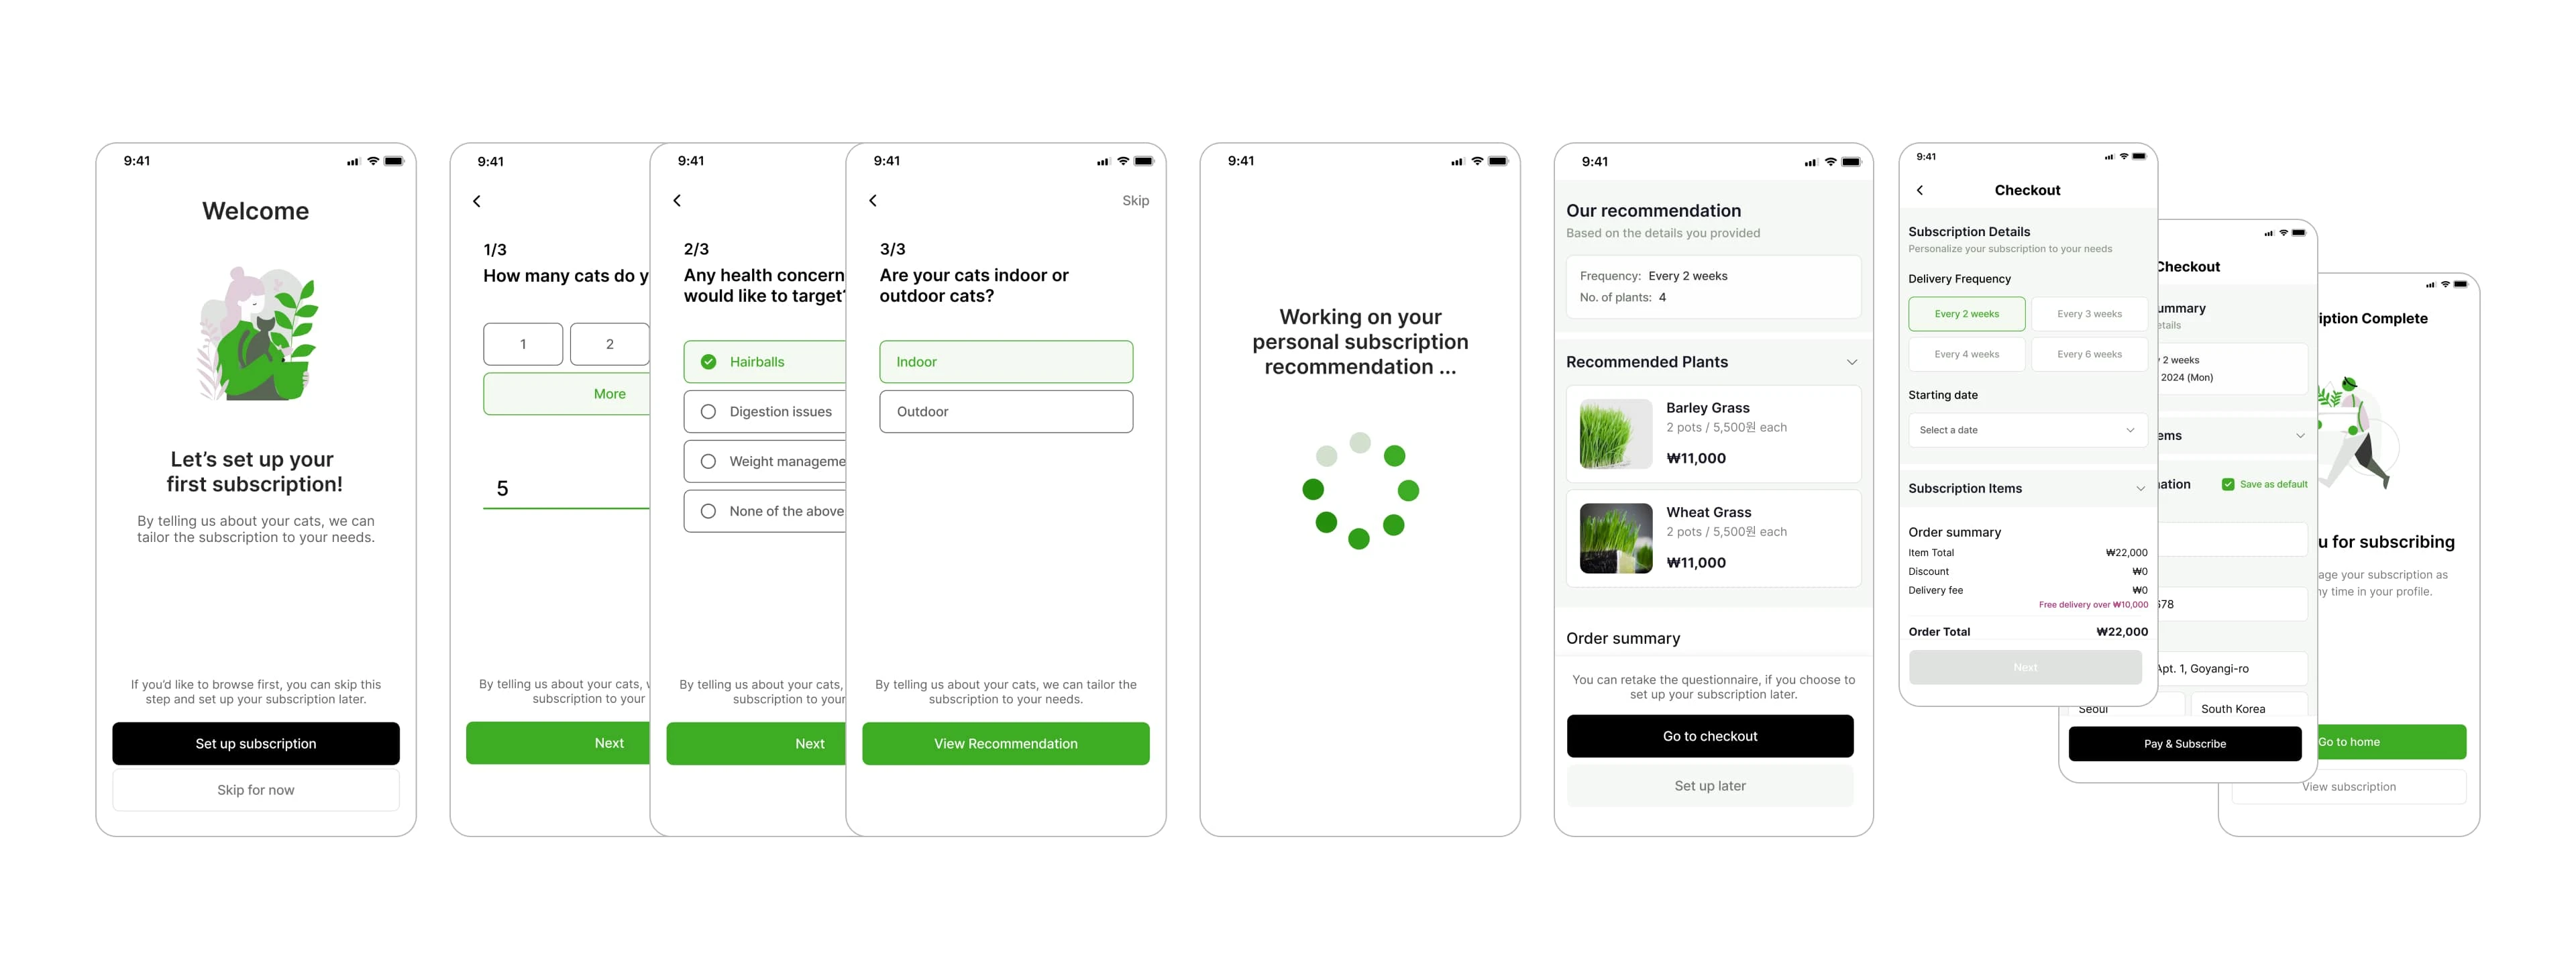This screenshot has height=978, width=2576.
Task: Select Indoor option for cats
Action: (1006, 360)
